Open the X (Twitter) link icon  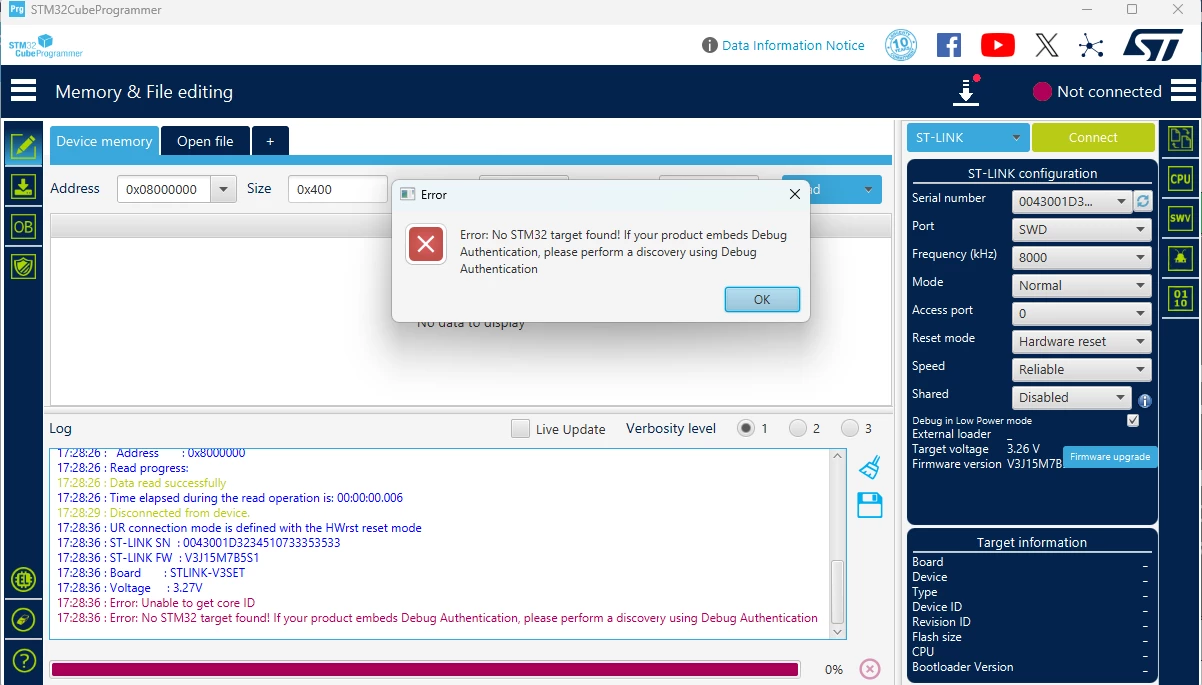click(1046, 45)
